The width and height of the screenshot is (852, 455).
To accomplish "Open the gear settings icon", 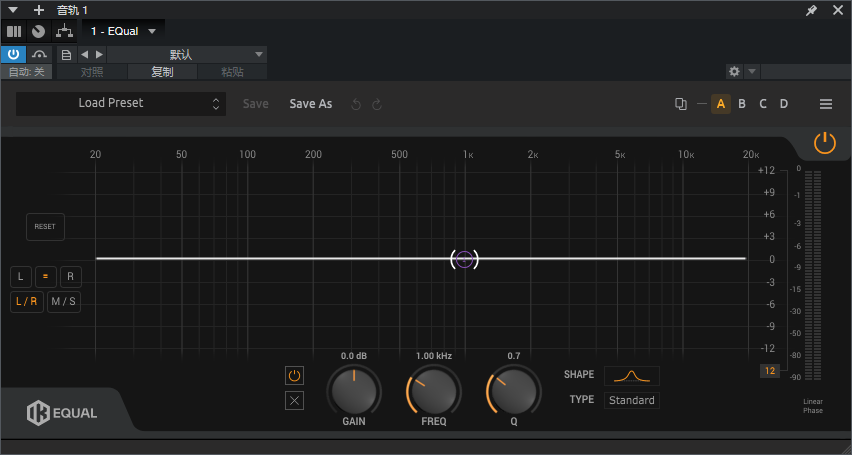I will coord(734,71).
